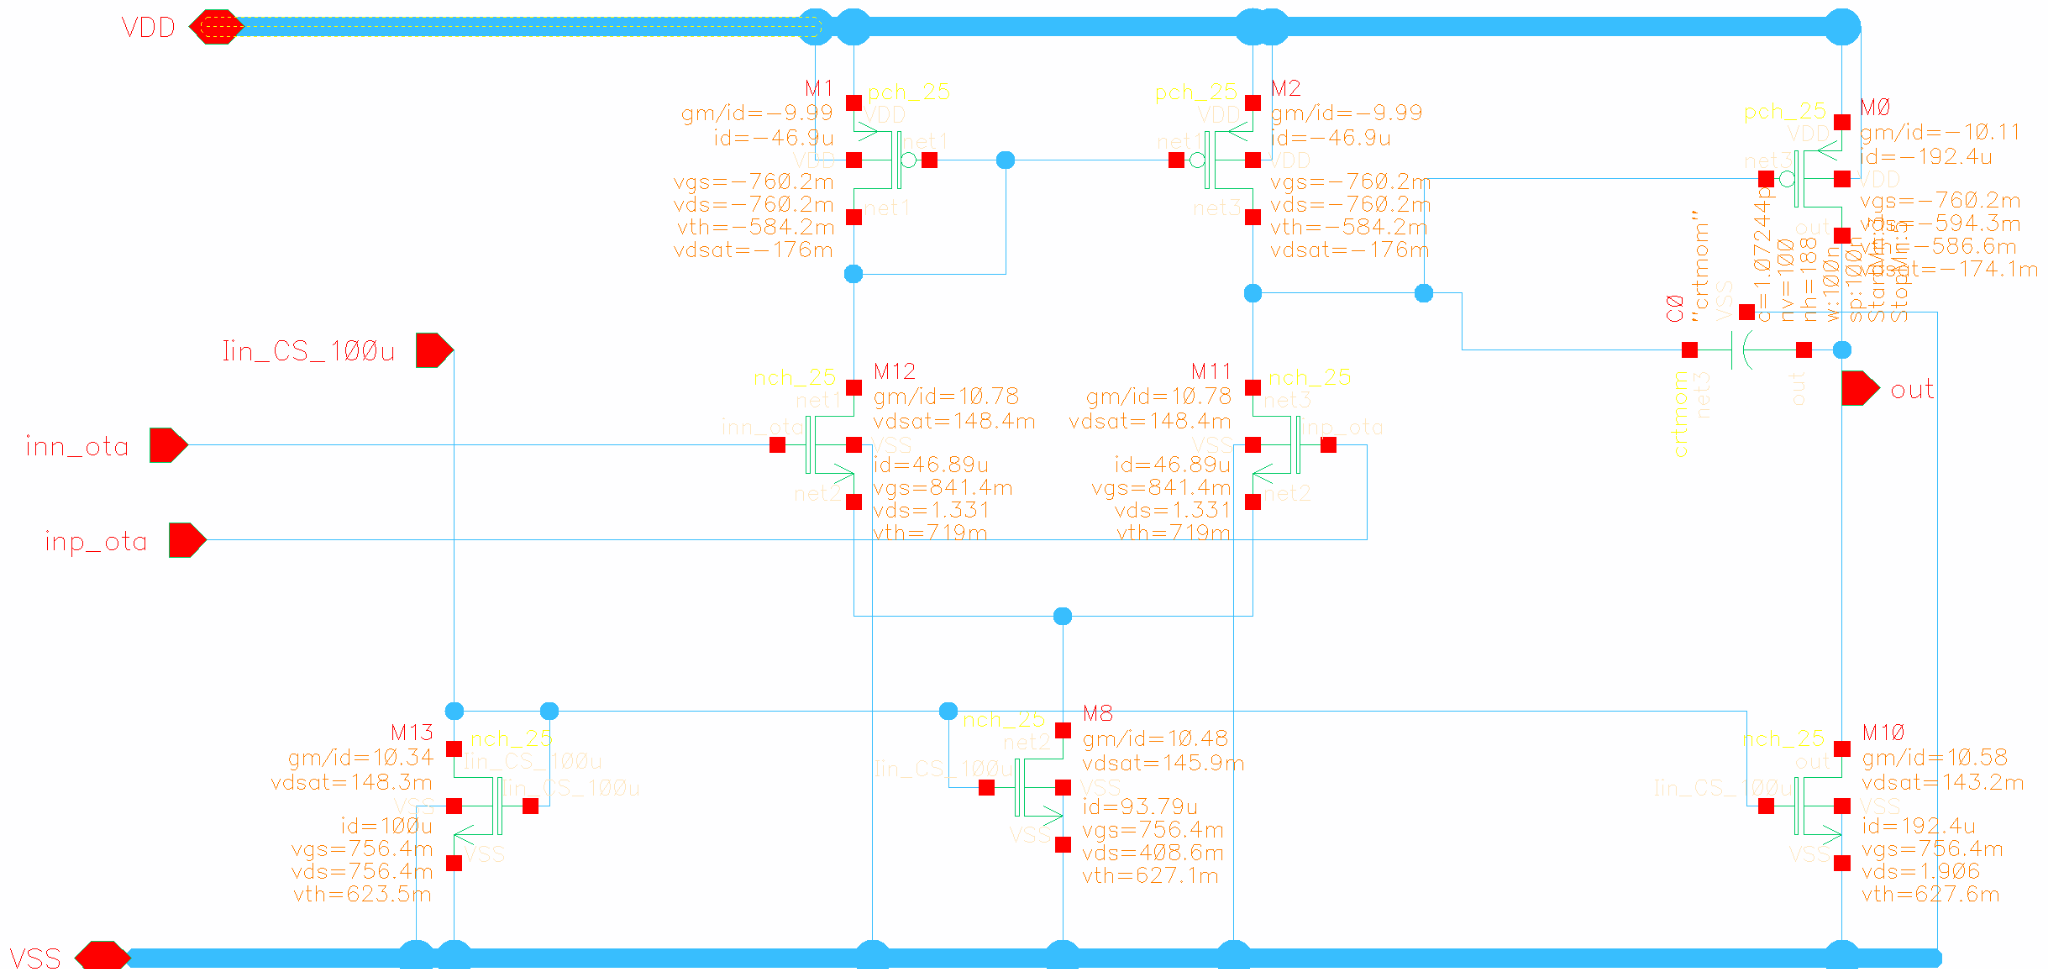Viewport: 2048px width, 969px height.
Task: Select the VSS pin symbol
Action: (102, 956)
